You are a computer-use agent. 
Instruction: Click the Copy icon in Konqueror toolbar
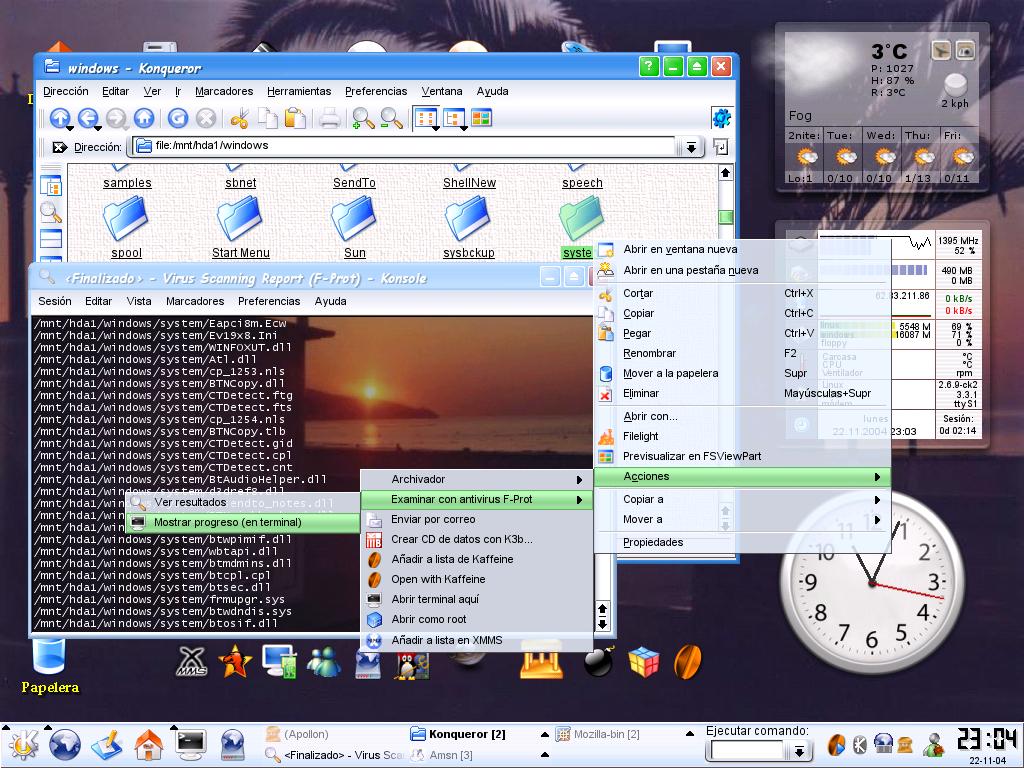267,118
